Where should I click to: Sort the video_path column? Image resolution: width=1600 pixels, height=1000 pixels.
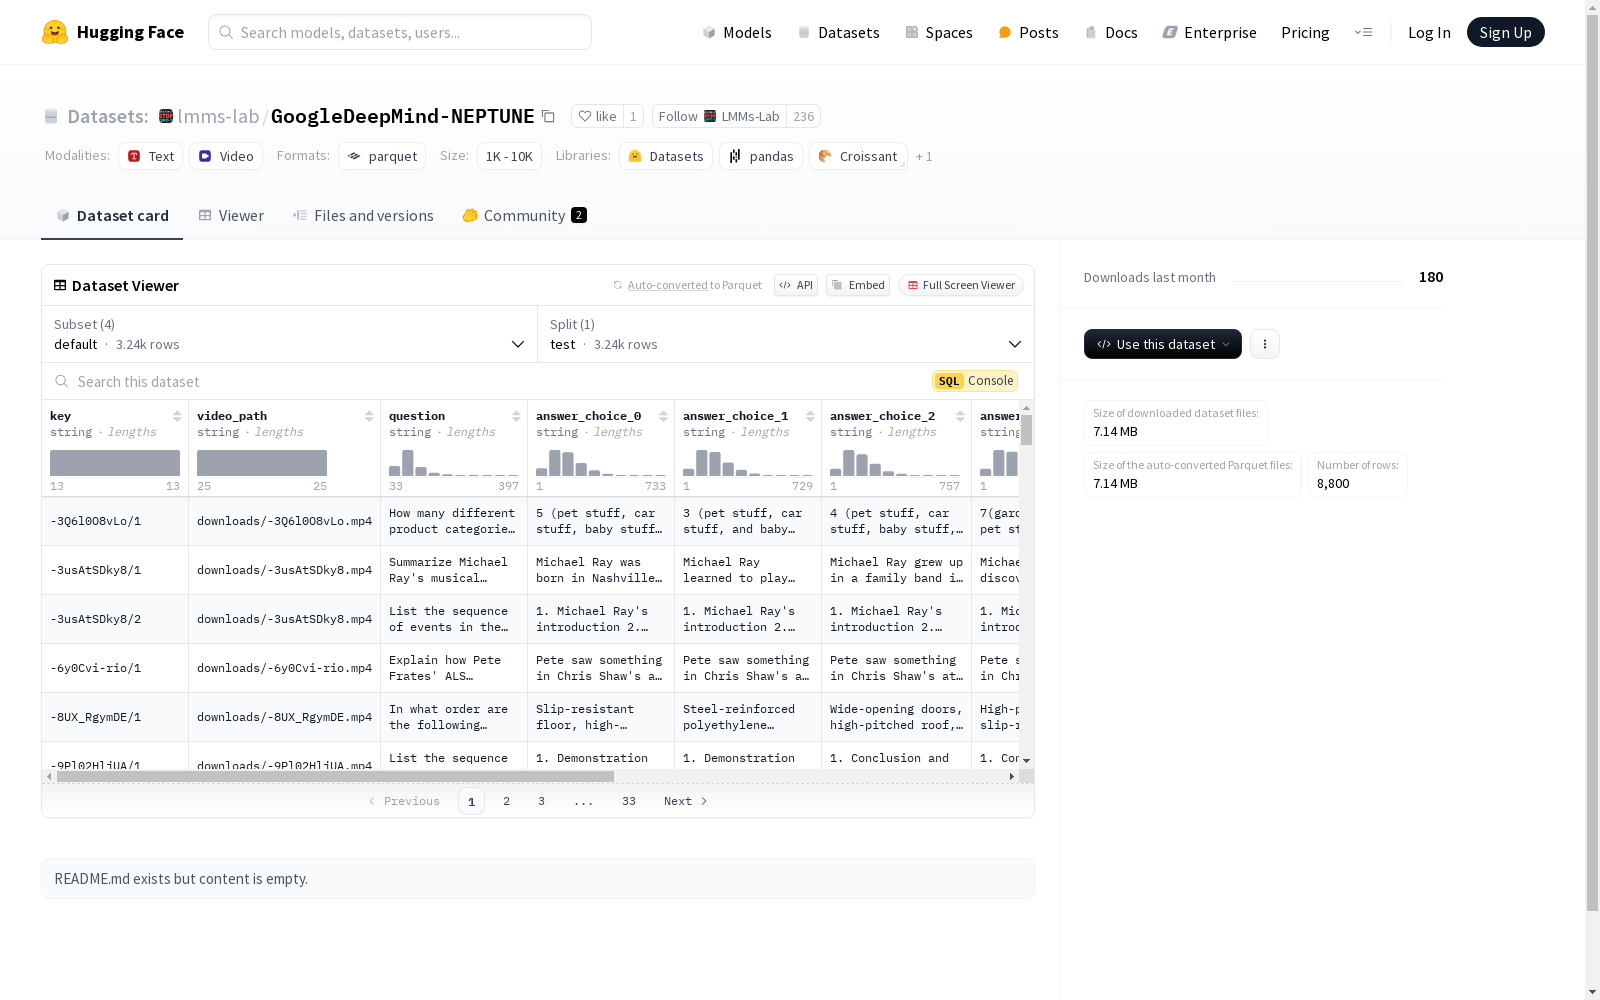[x=369, y=416]
